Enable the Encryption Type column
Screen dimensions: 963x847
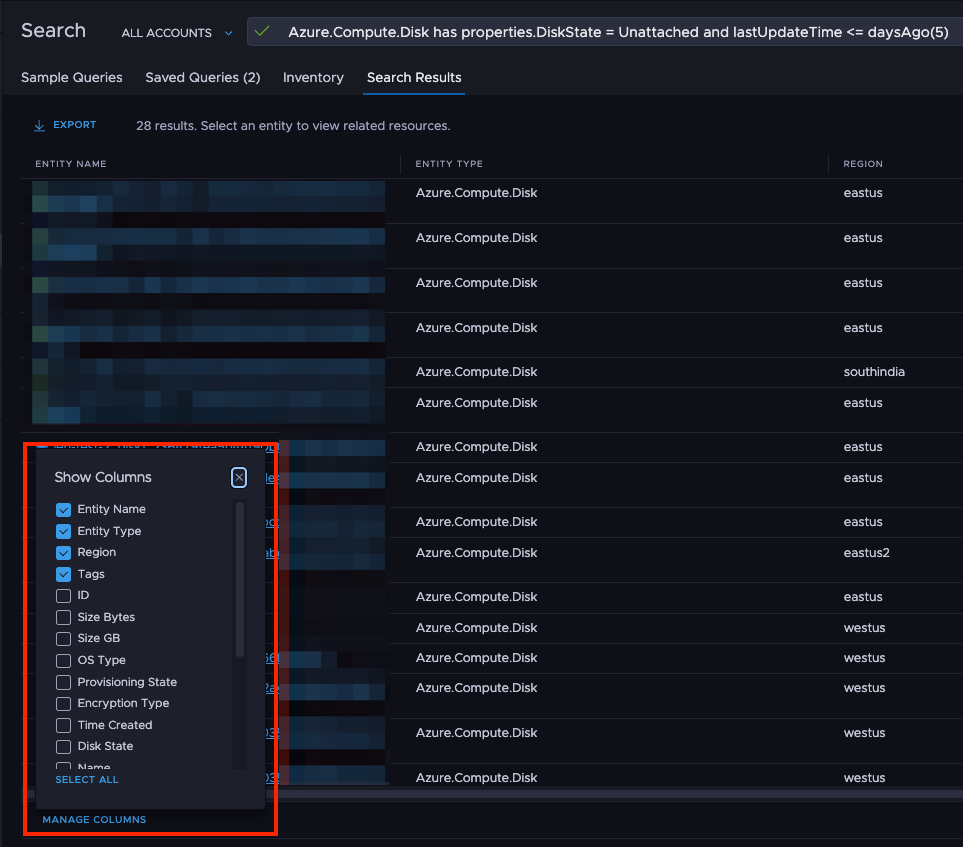click(63, 703)
